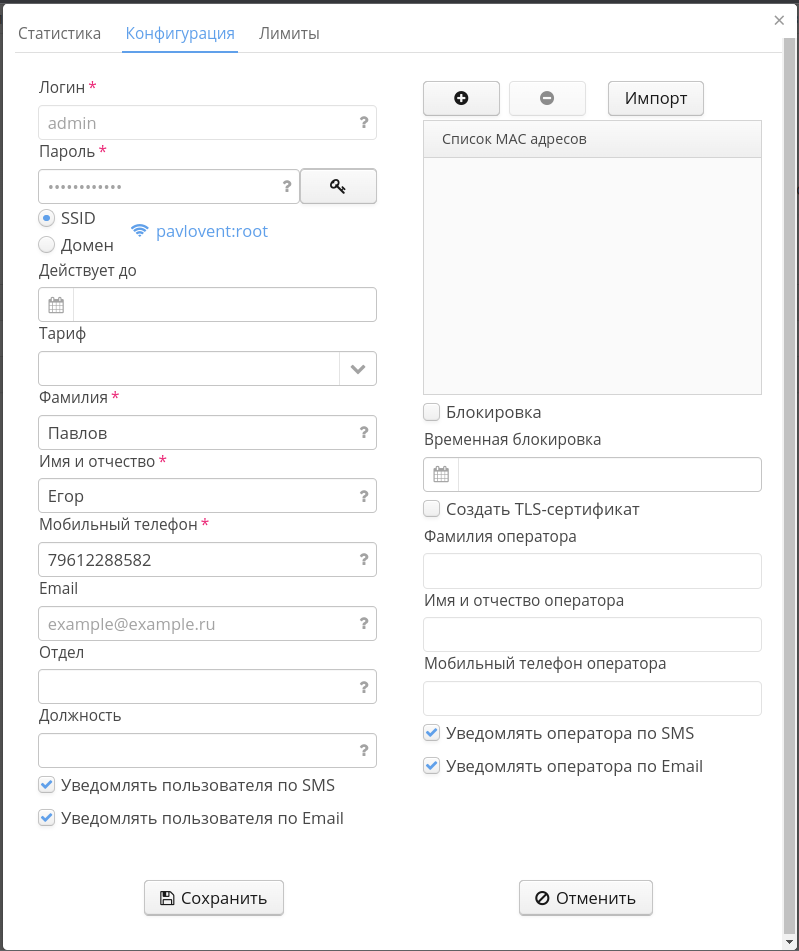Open calendar icon for Действует до

(56, 305)
